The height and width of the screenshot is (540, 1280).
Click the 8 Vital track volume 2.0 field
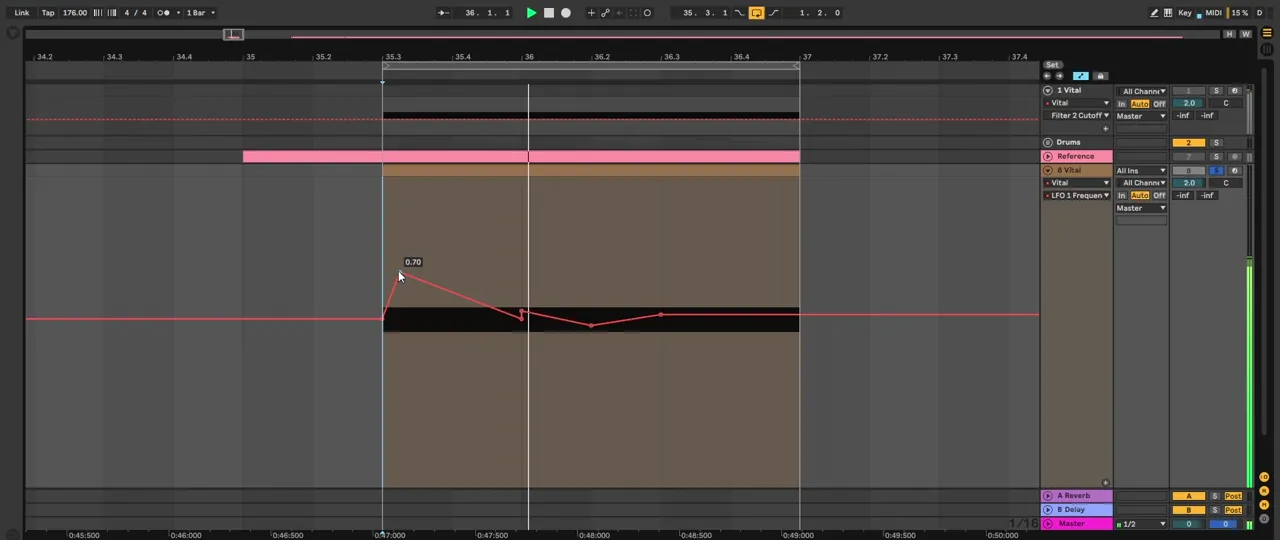1189,183
